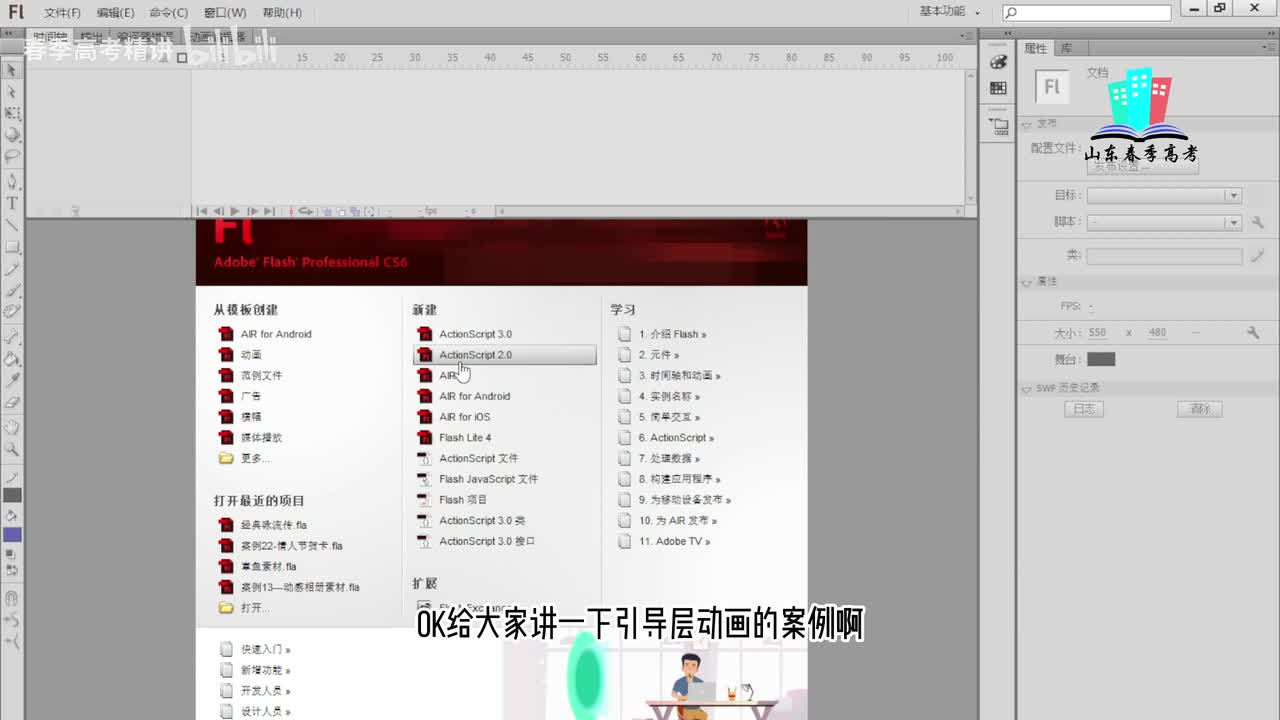Select the Subselection tool

coord(12,91)
